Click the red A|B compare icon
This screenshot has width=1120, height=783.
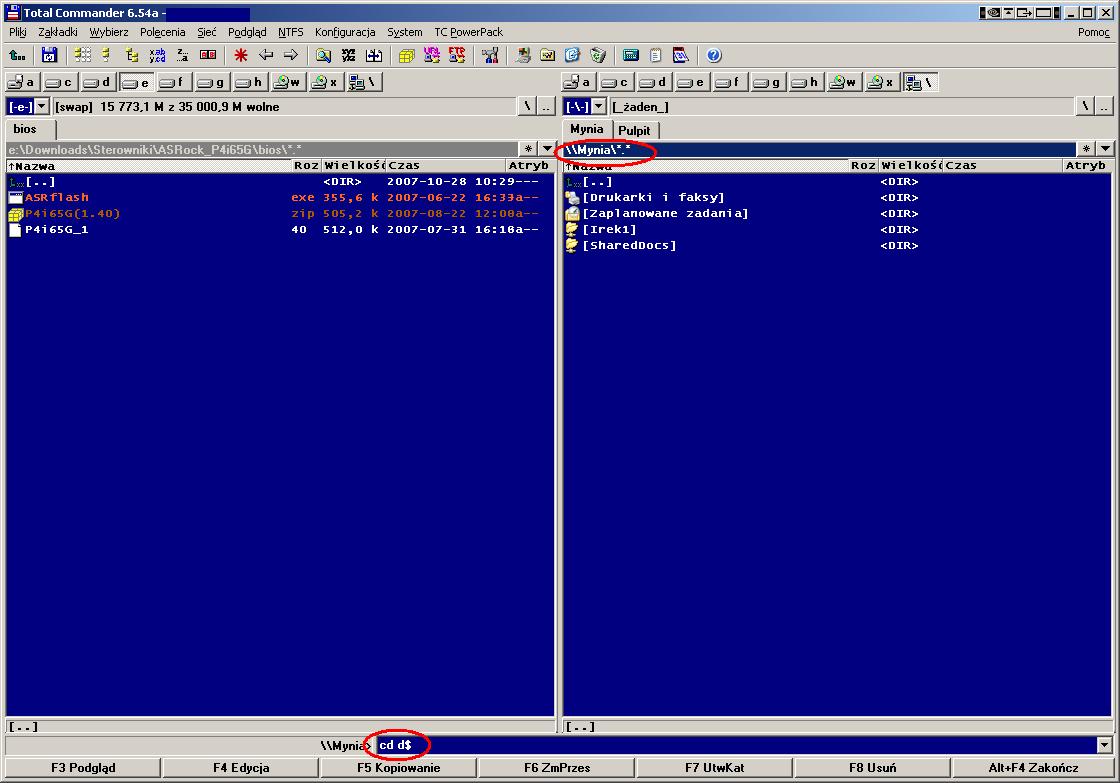pos(208,55)
